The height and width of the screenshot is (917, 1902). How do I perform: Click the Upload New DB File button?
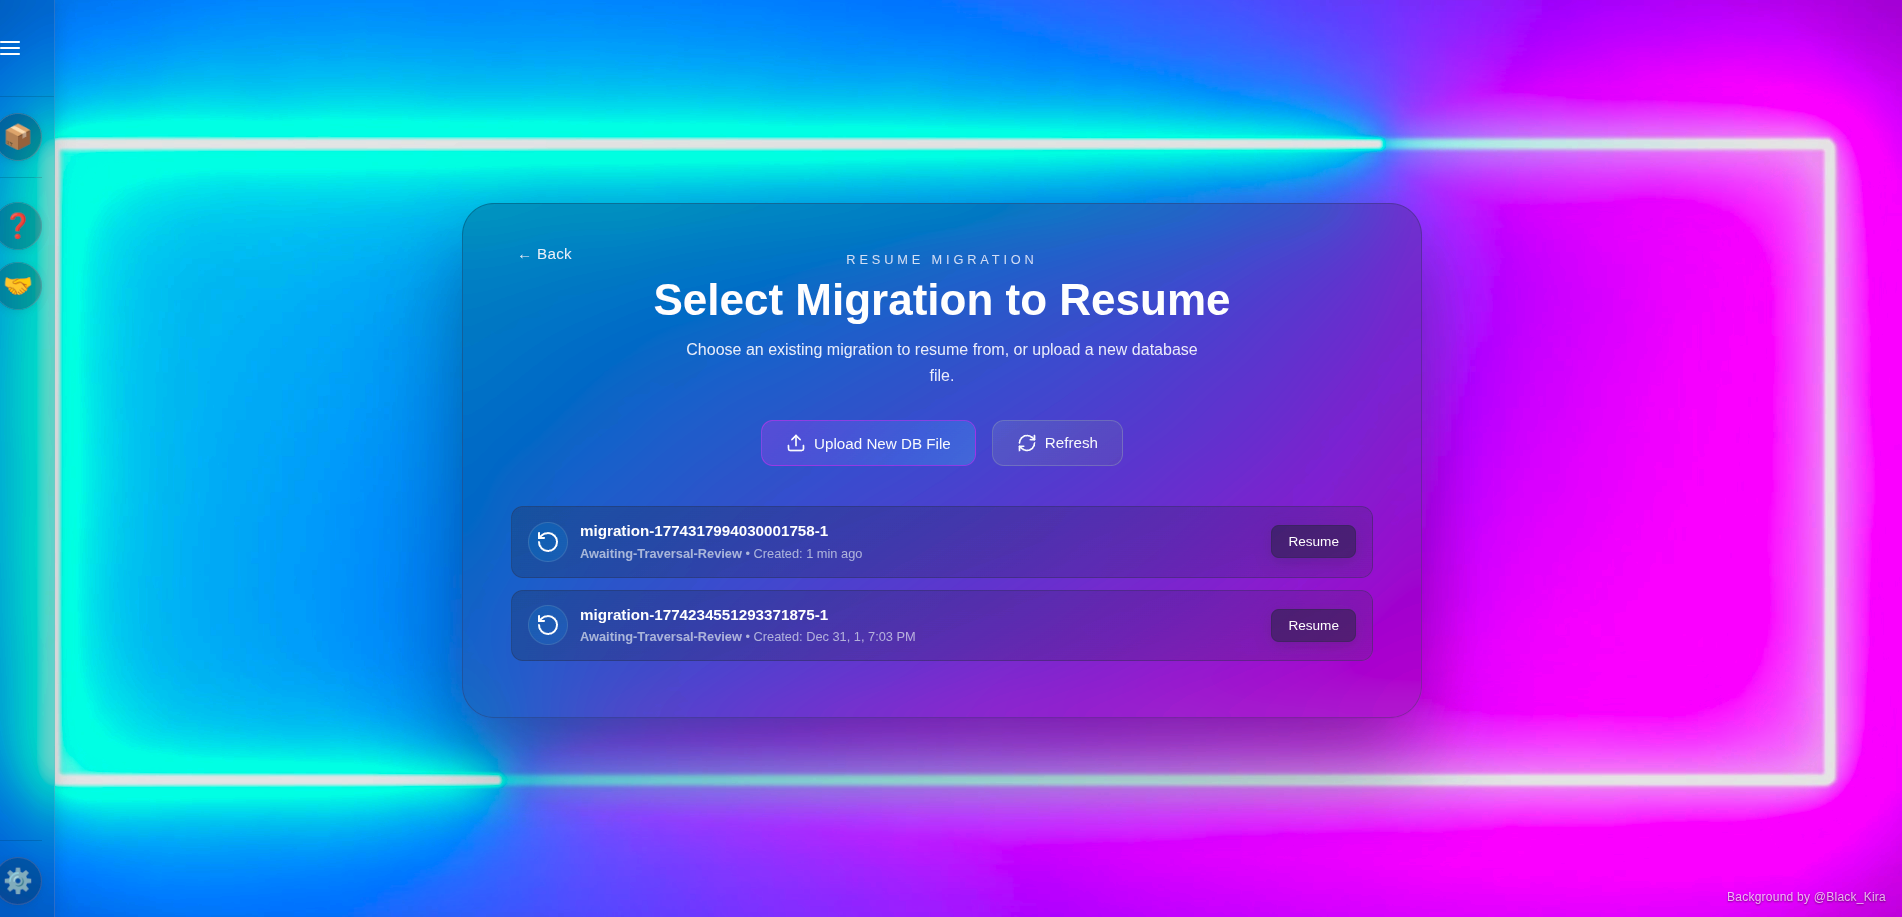[x=868, y=443]
